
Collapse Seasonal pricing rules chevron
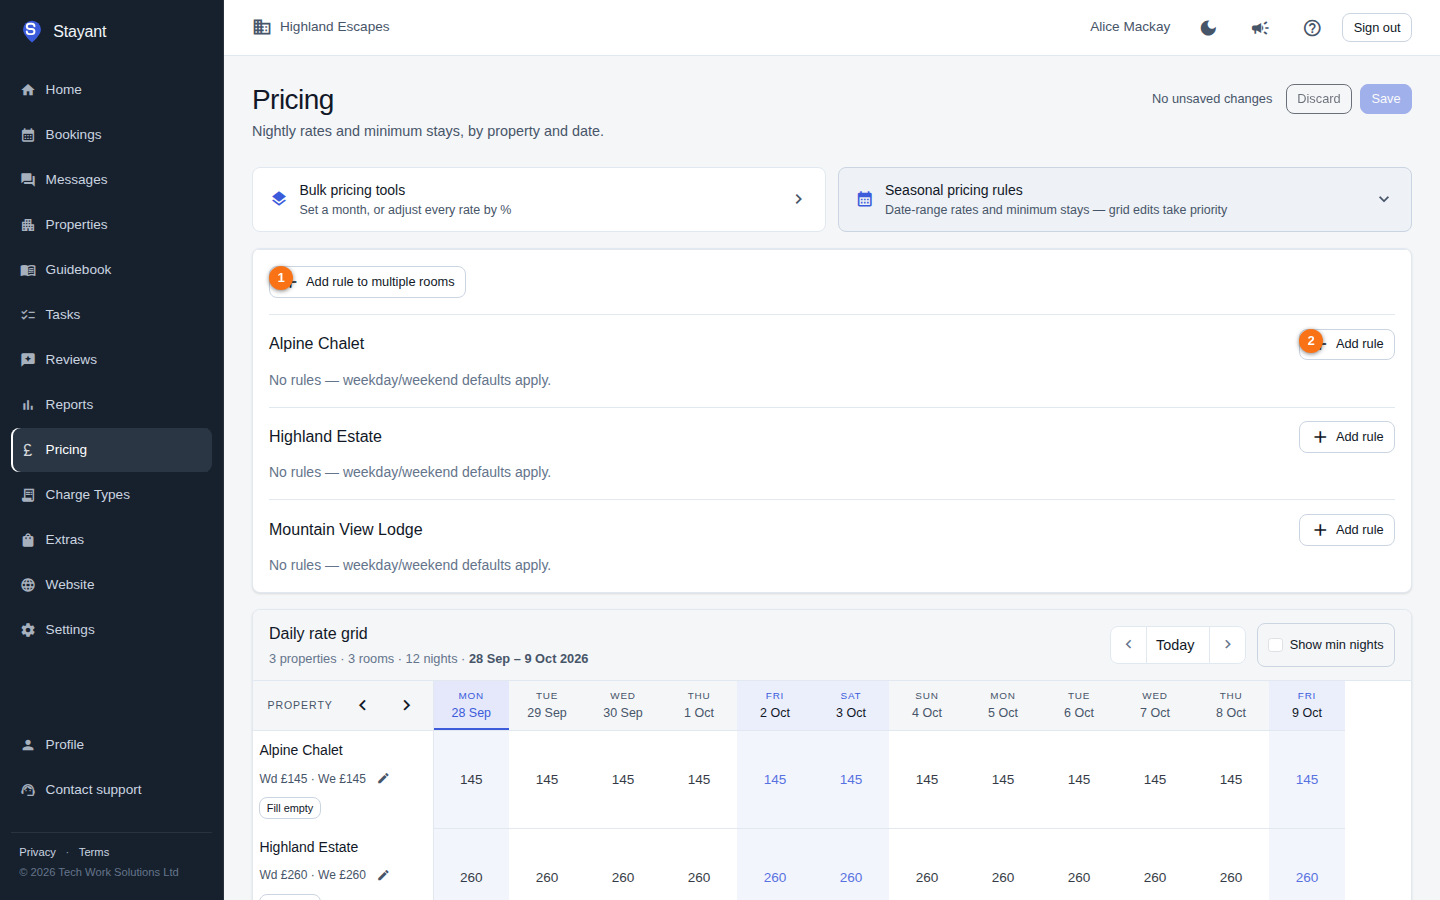tap(1384, 199)
